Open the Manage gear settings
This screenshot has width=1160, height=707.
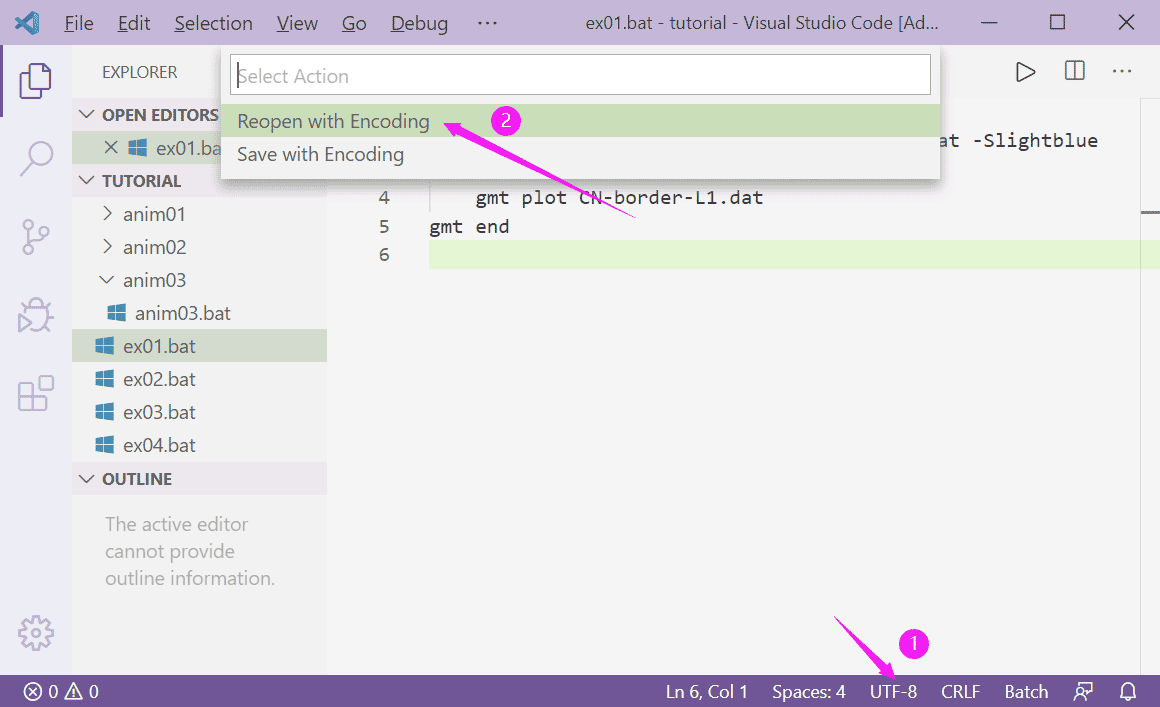[36, 633]
